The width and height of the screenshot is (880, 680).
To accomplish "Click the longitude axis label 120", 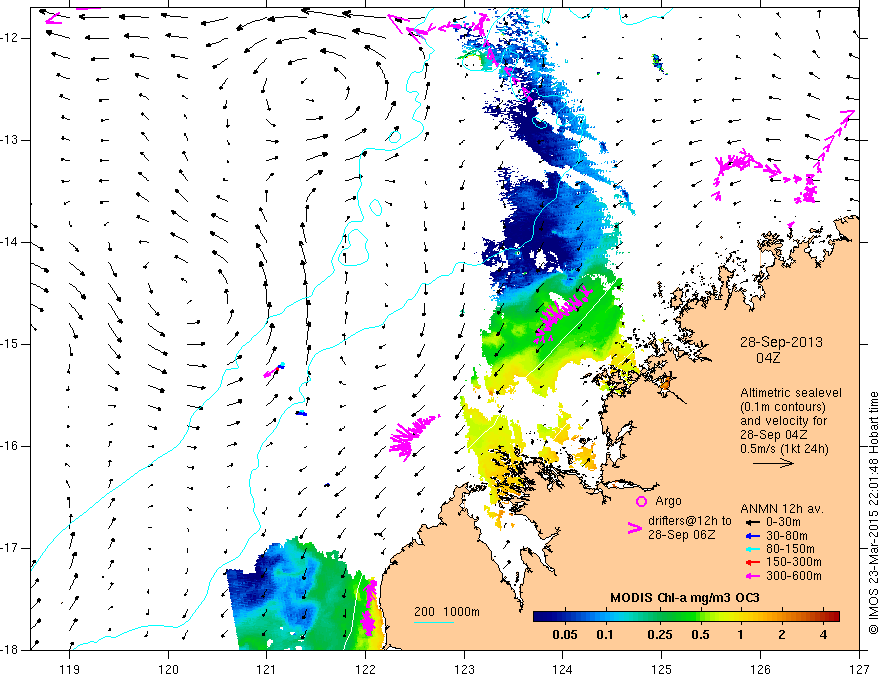I will [x=168, y=669].
